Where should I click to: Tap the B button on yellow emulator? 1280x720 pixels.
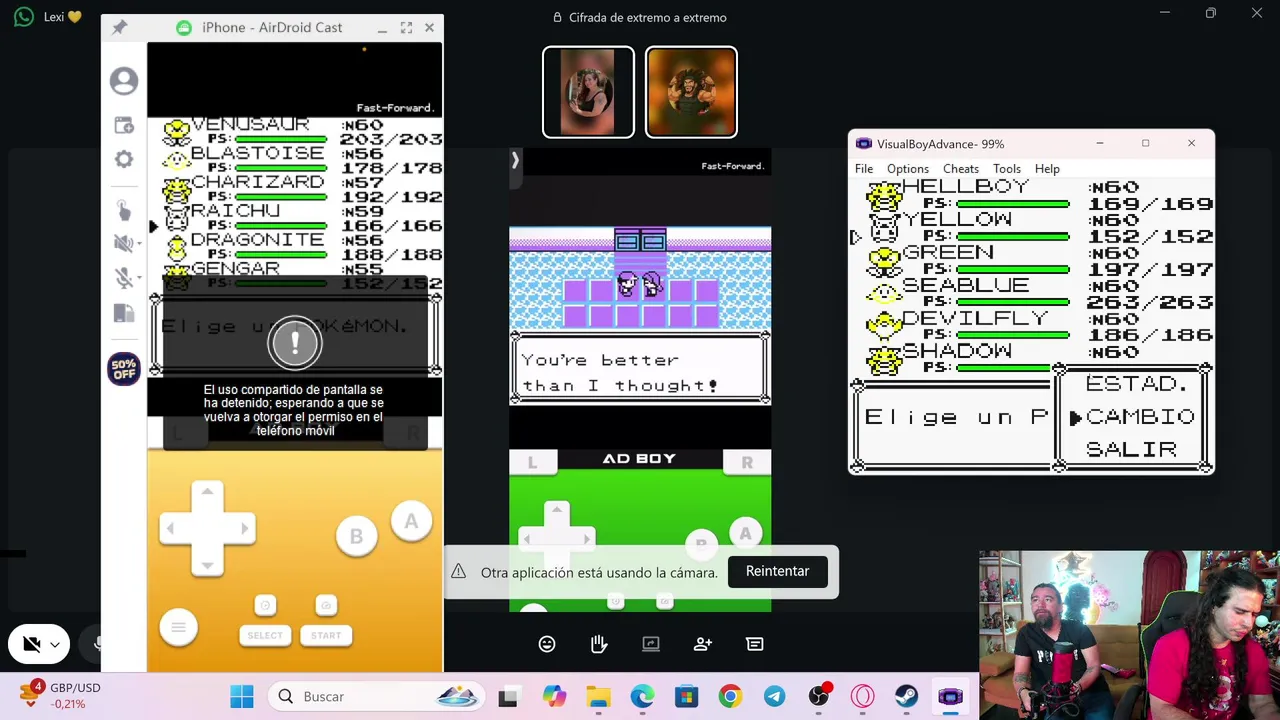(356, 537)
